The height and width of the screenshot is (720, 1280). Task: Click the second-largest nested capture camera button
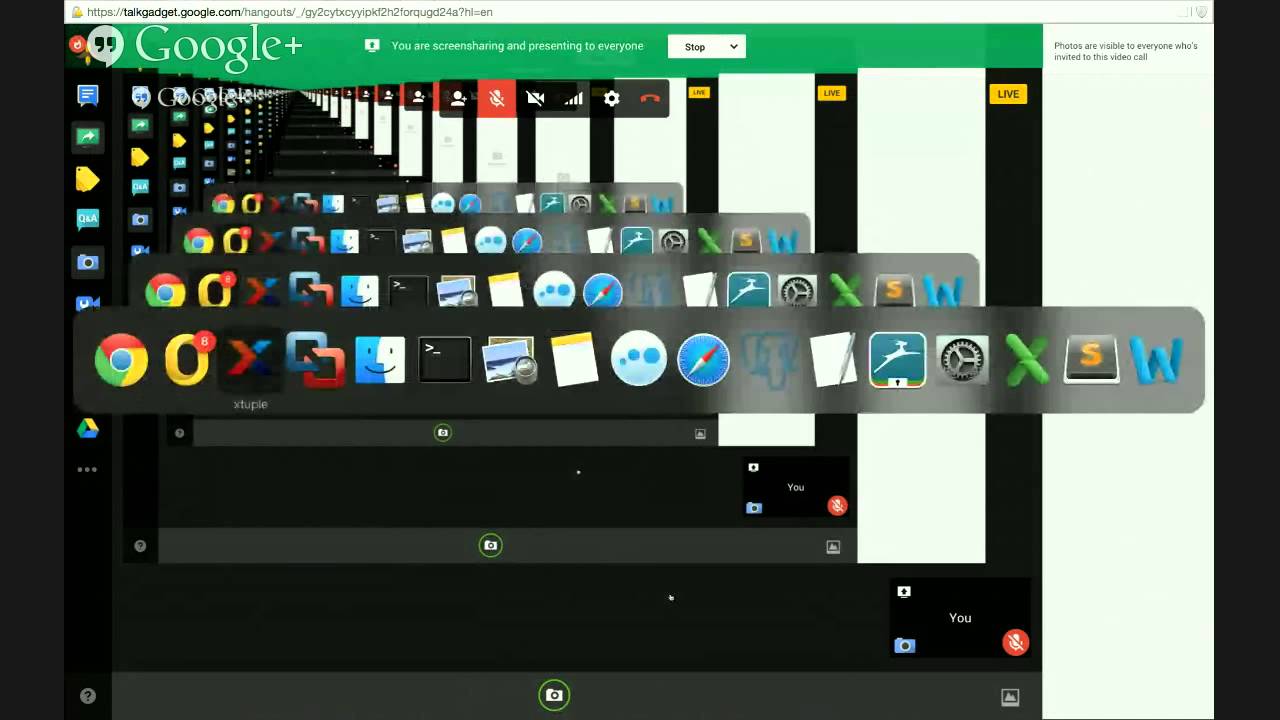click(490, 545)
